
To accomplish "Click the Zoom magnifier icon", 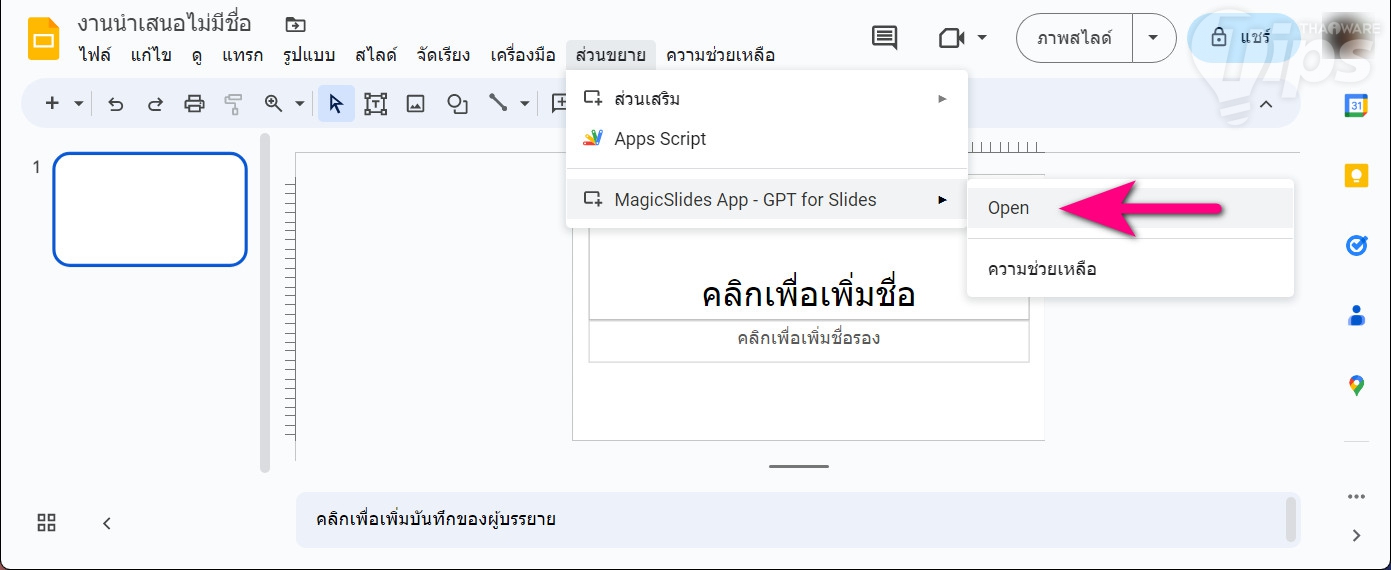I will 273,103.
